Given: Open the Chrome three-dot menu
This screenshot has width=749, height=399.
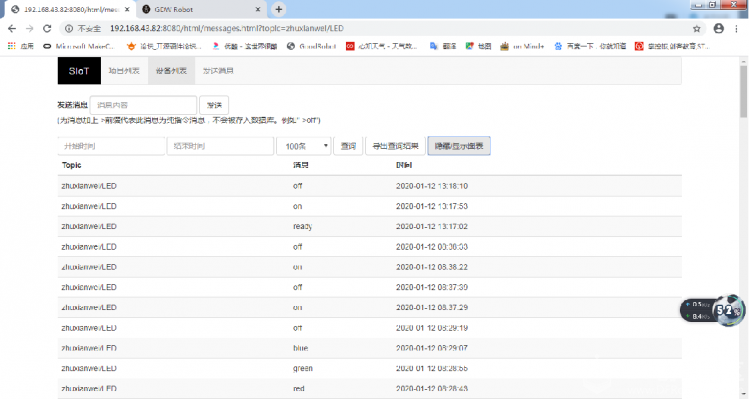Looking at the screenshot, I should pos(736,29).
